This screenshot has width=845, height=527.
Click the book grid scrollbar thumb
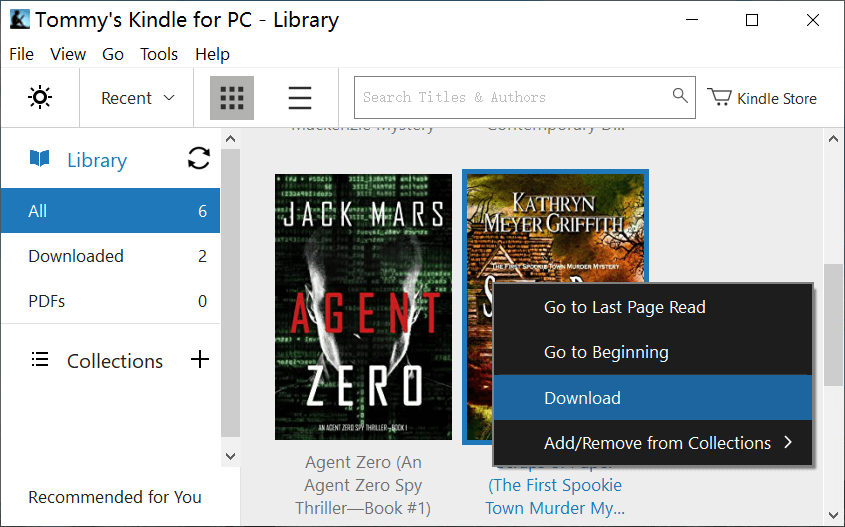point(833,324)
